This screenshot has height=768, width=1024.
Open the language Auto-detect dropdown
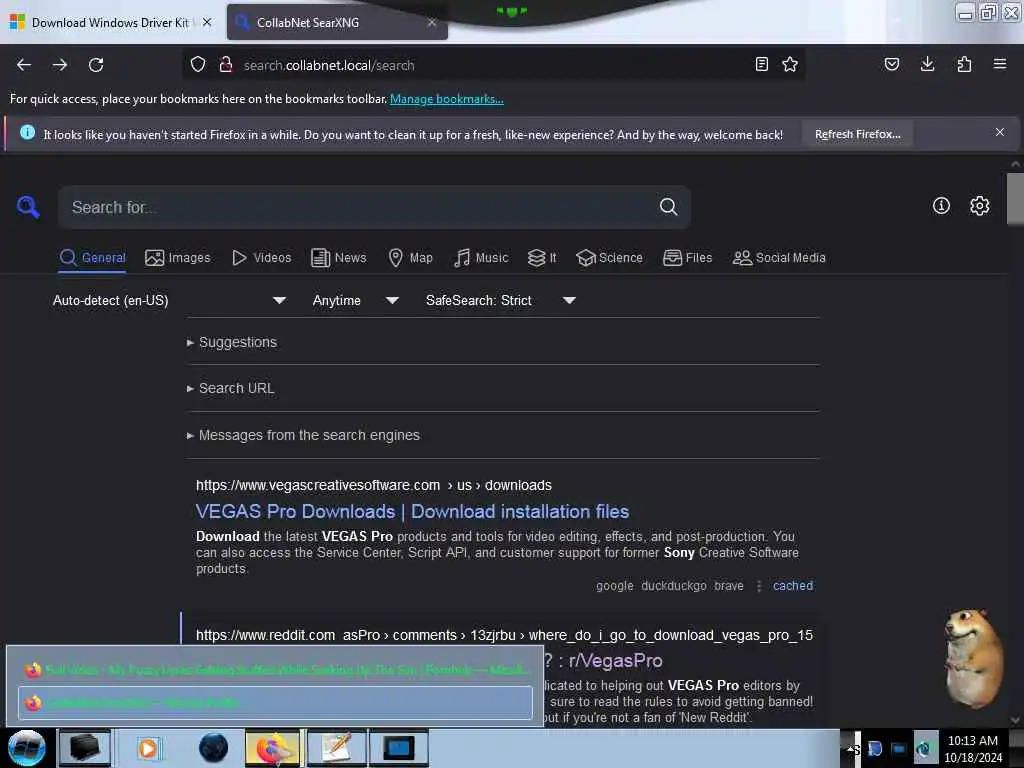(x=169, y=300)
